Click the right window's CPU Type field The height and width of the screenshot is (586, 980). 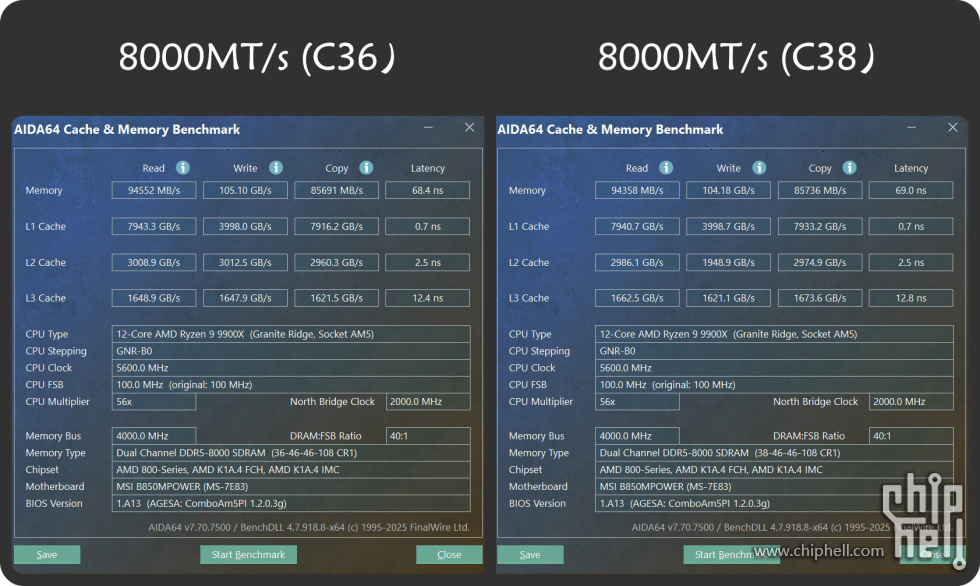coord(774,334)
